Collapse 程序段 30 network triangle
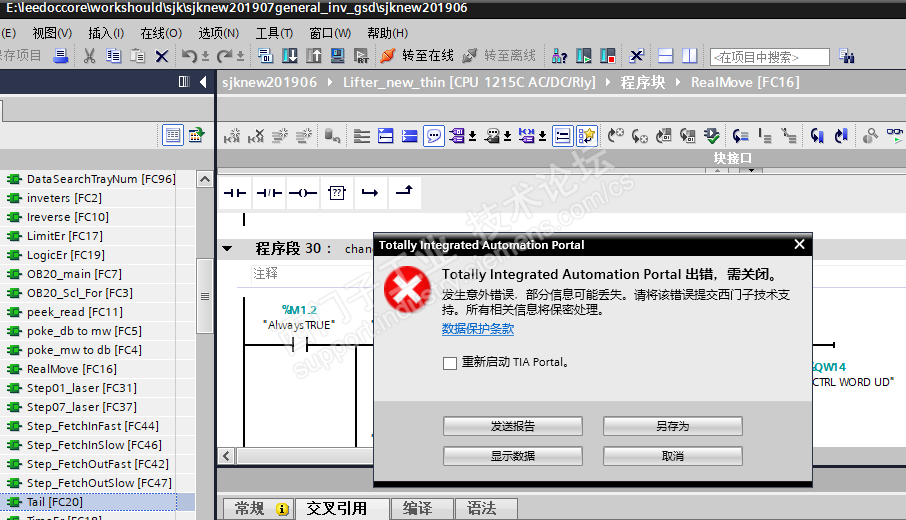Viewport: 906px width, 520px height. 227,248
